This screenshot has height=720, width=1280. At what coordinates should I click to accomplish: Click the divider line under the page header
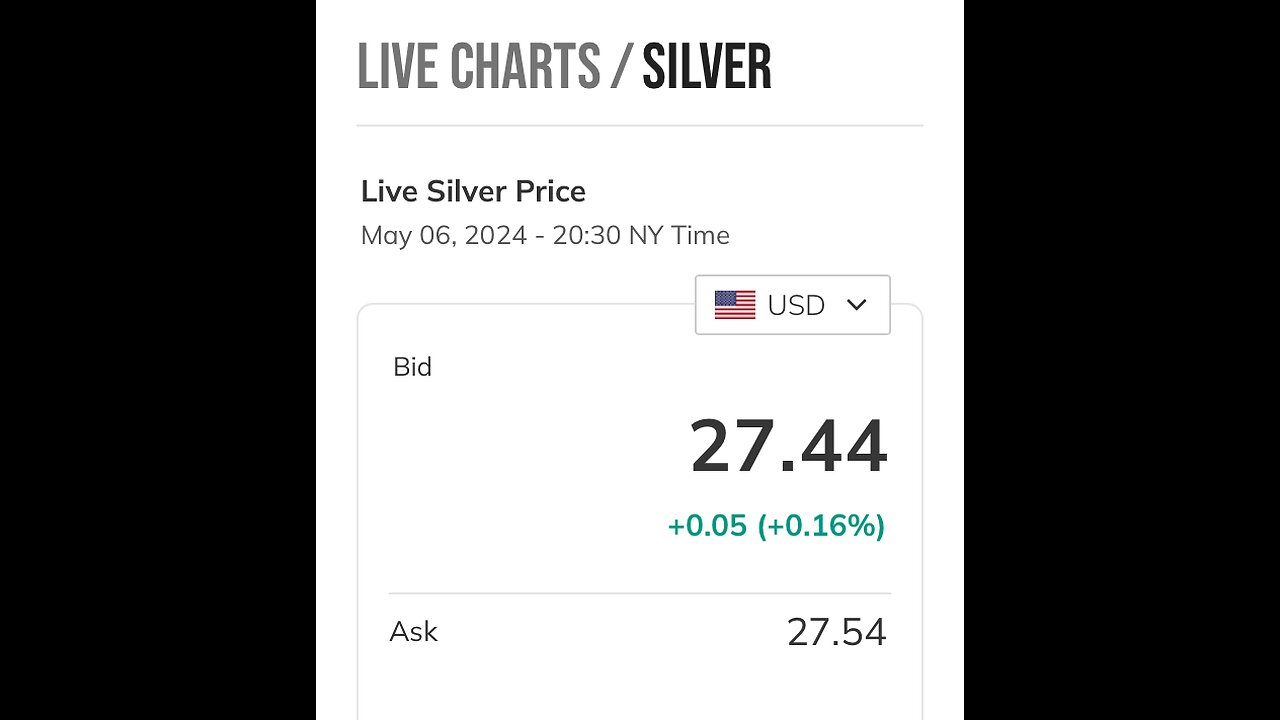pos(639,126)
